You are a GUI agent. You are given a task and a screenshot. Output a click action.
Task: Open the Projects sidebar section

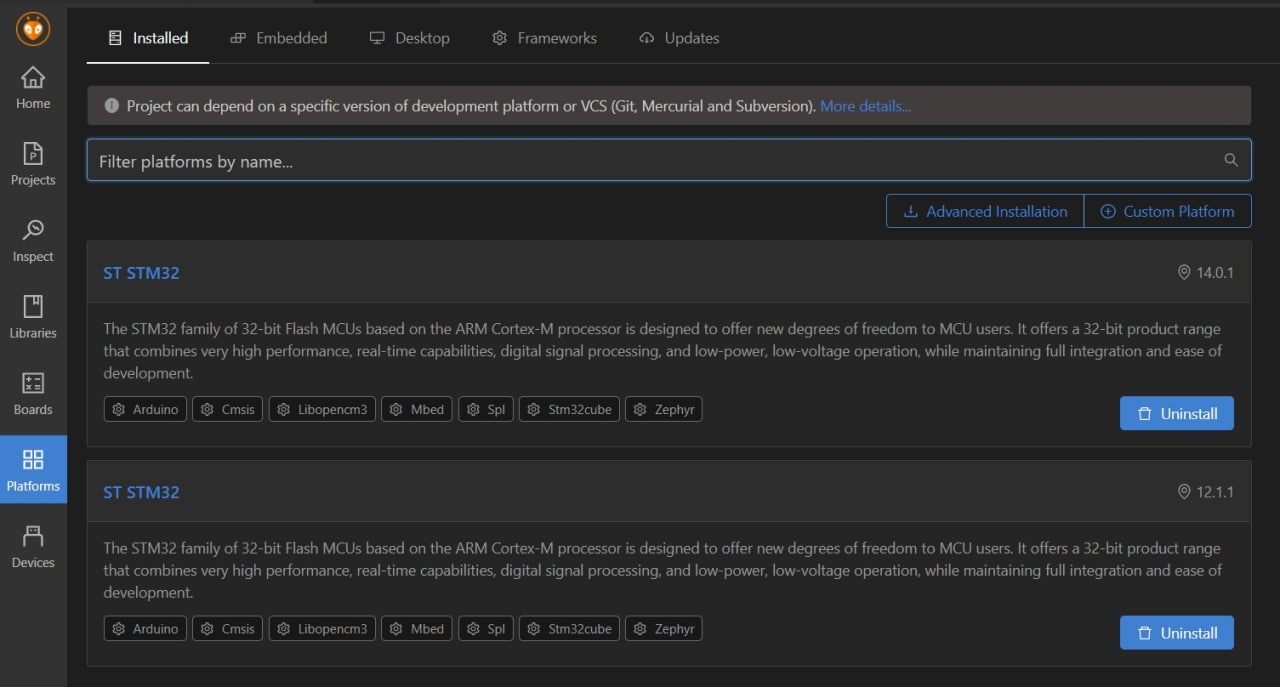coord(33,165)
